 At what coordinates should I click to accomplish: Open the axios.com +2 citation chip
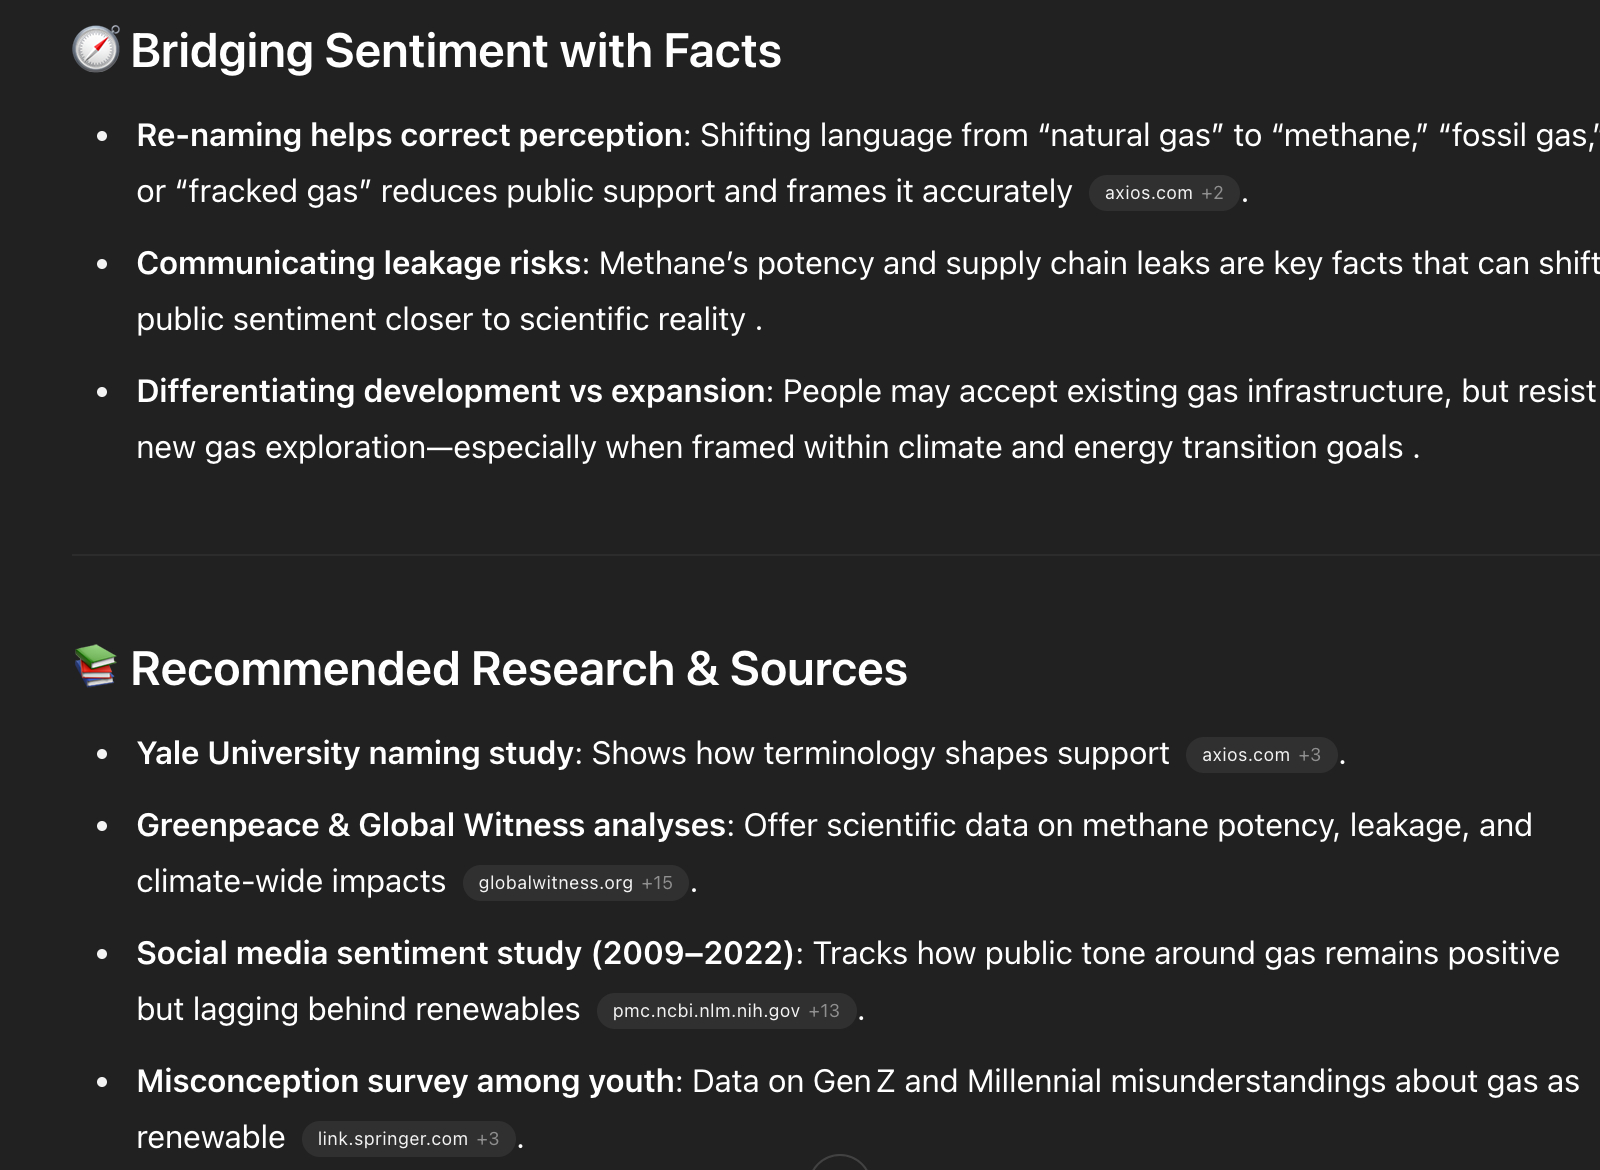tap(1163, 193)
